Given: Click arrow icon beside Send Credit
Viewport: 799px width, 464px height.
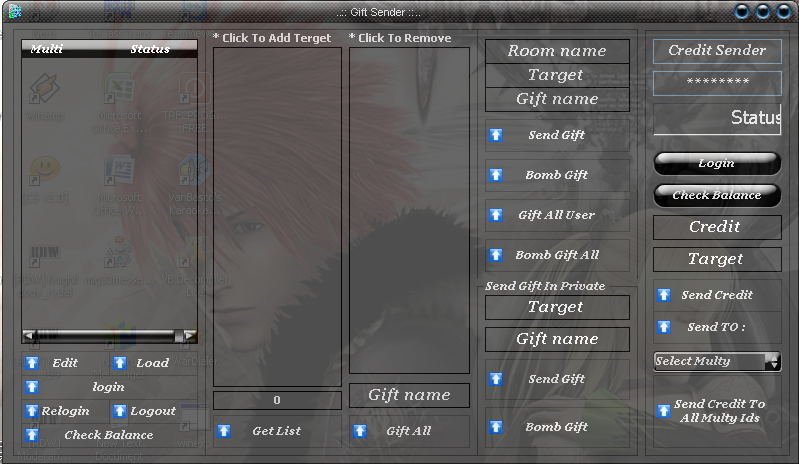Looking at the screenshot, I should [x=663, y=295].
